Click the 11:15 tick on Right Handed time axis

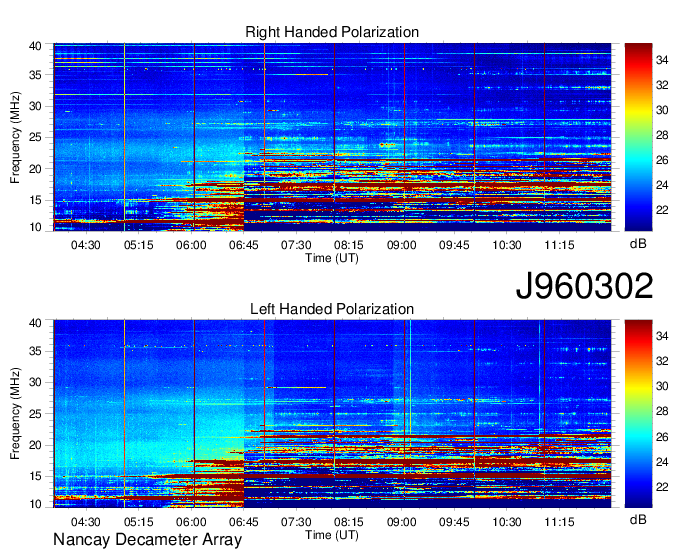559,245
